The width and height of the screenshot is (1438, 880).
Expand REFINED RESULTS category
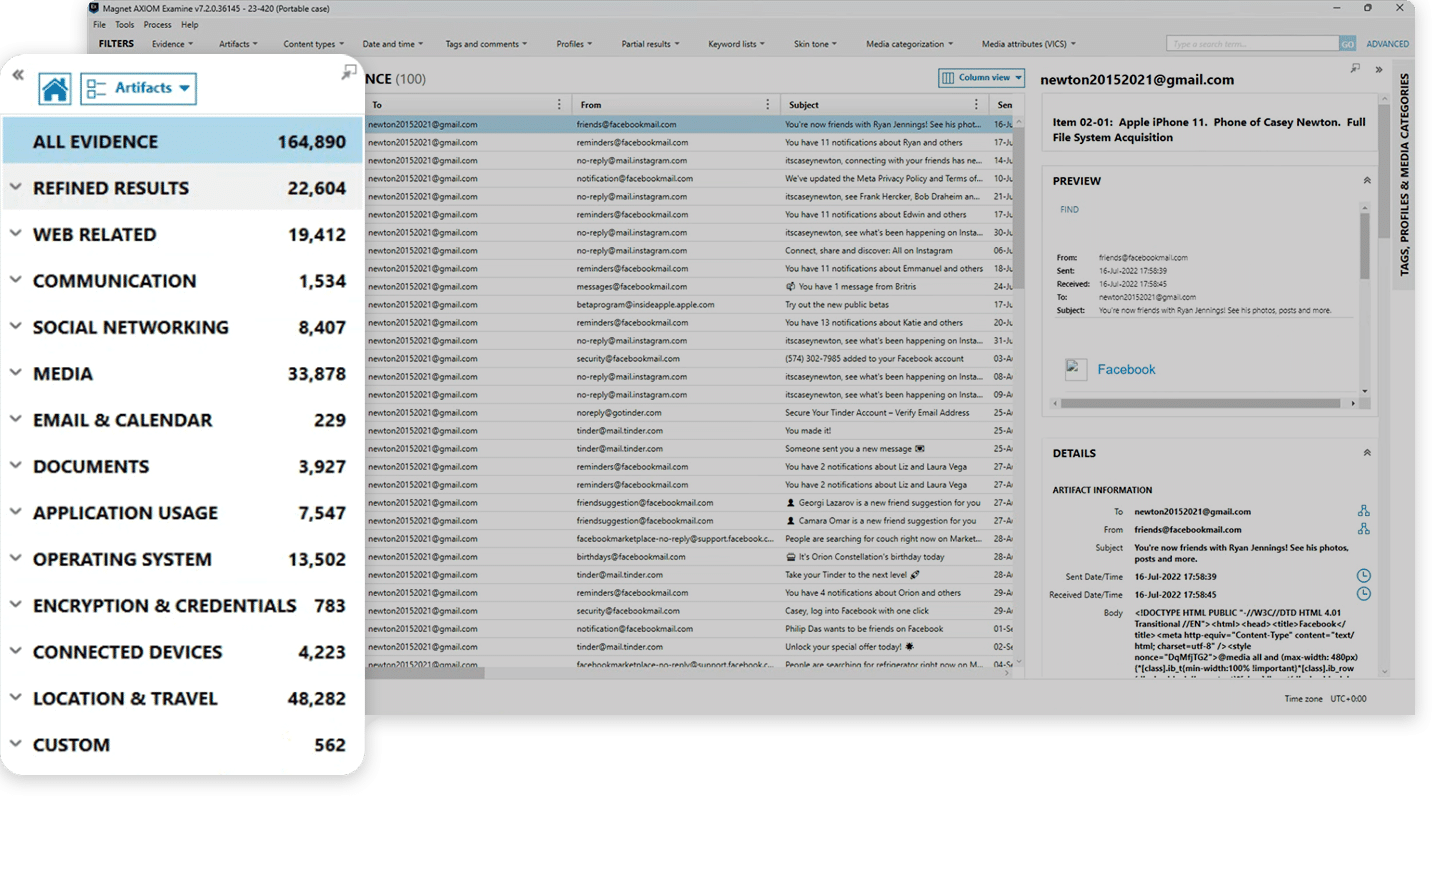click(x=15, y=187)
